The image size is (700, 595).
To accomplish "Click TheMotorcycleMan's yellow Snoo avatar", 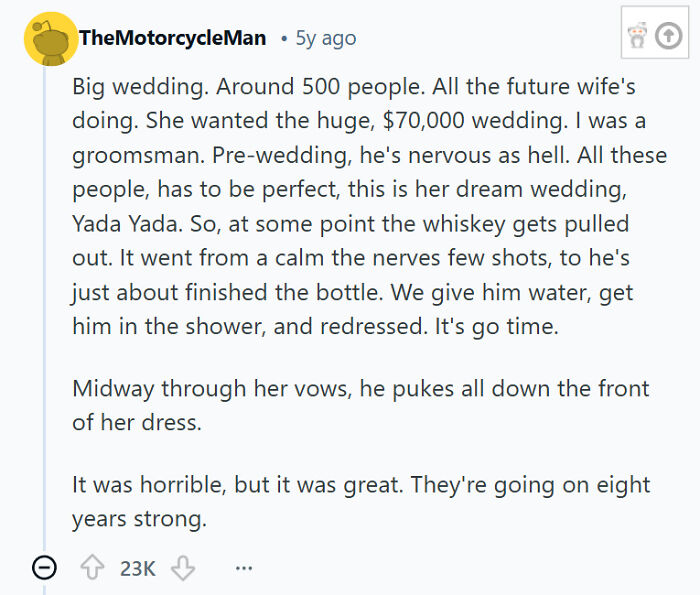I will click(x=46, y=40).
